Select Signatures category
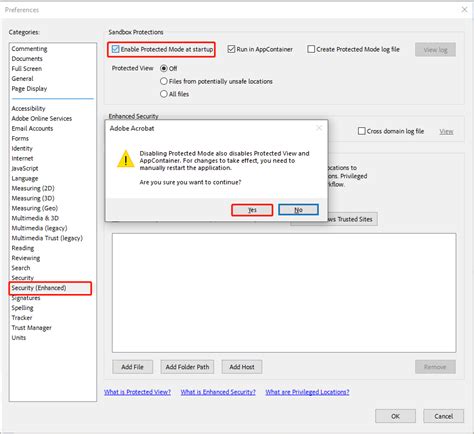This screenshot has height=434, width=474. pos(26,298)
